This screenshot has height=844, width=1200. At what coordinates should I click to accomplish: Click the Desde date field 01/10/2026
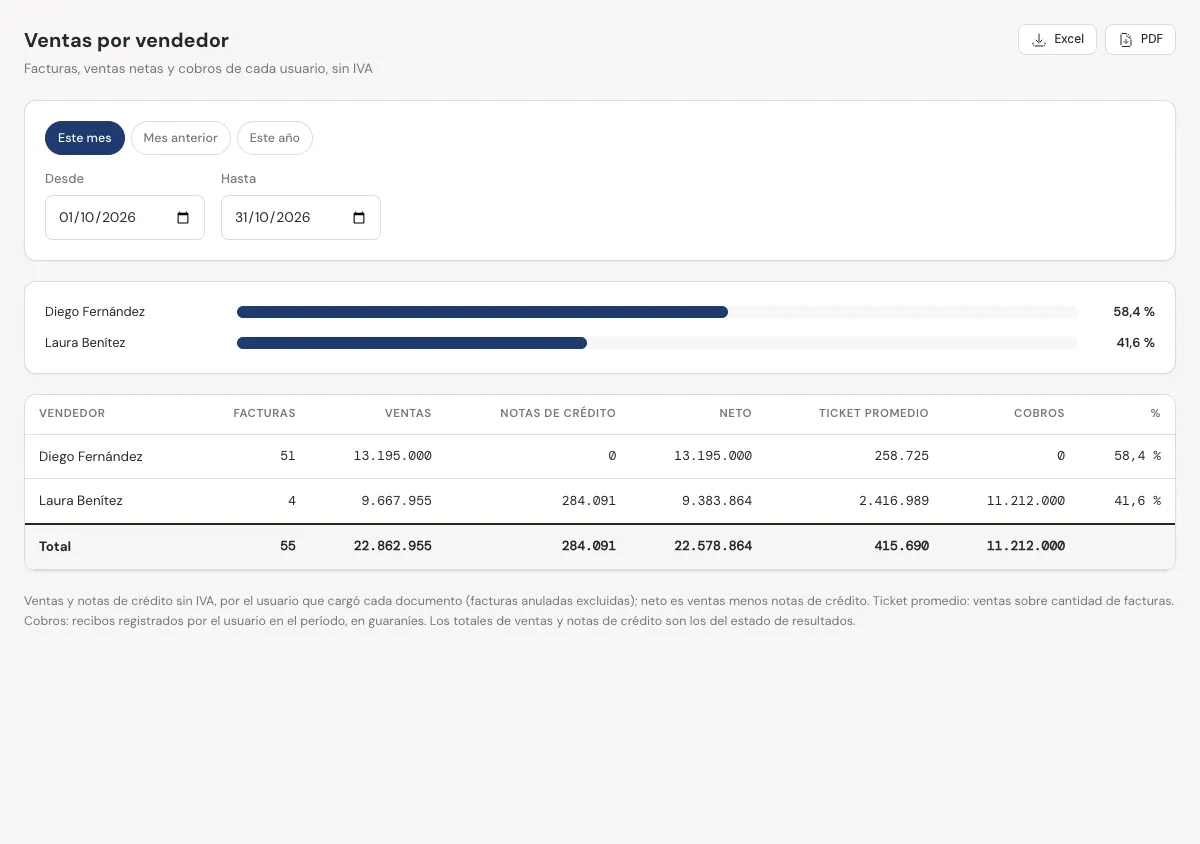coord(125,217)
